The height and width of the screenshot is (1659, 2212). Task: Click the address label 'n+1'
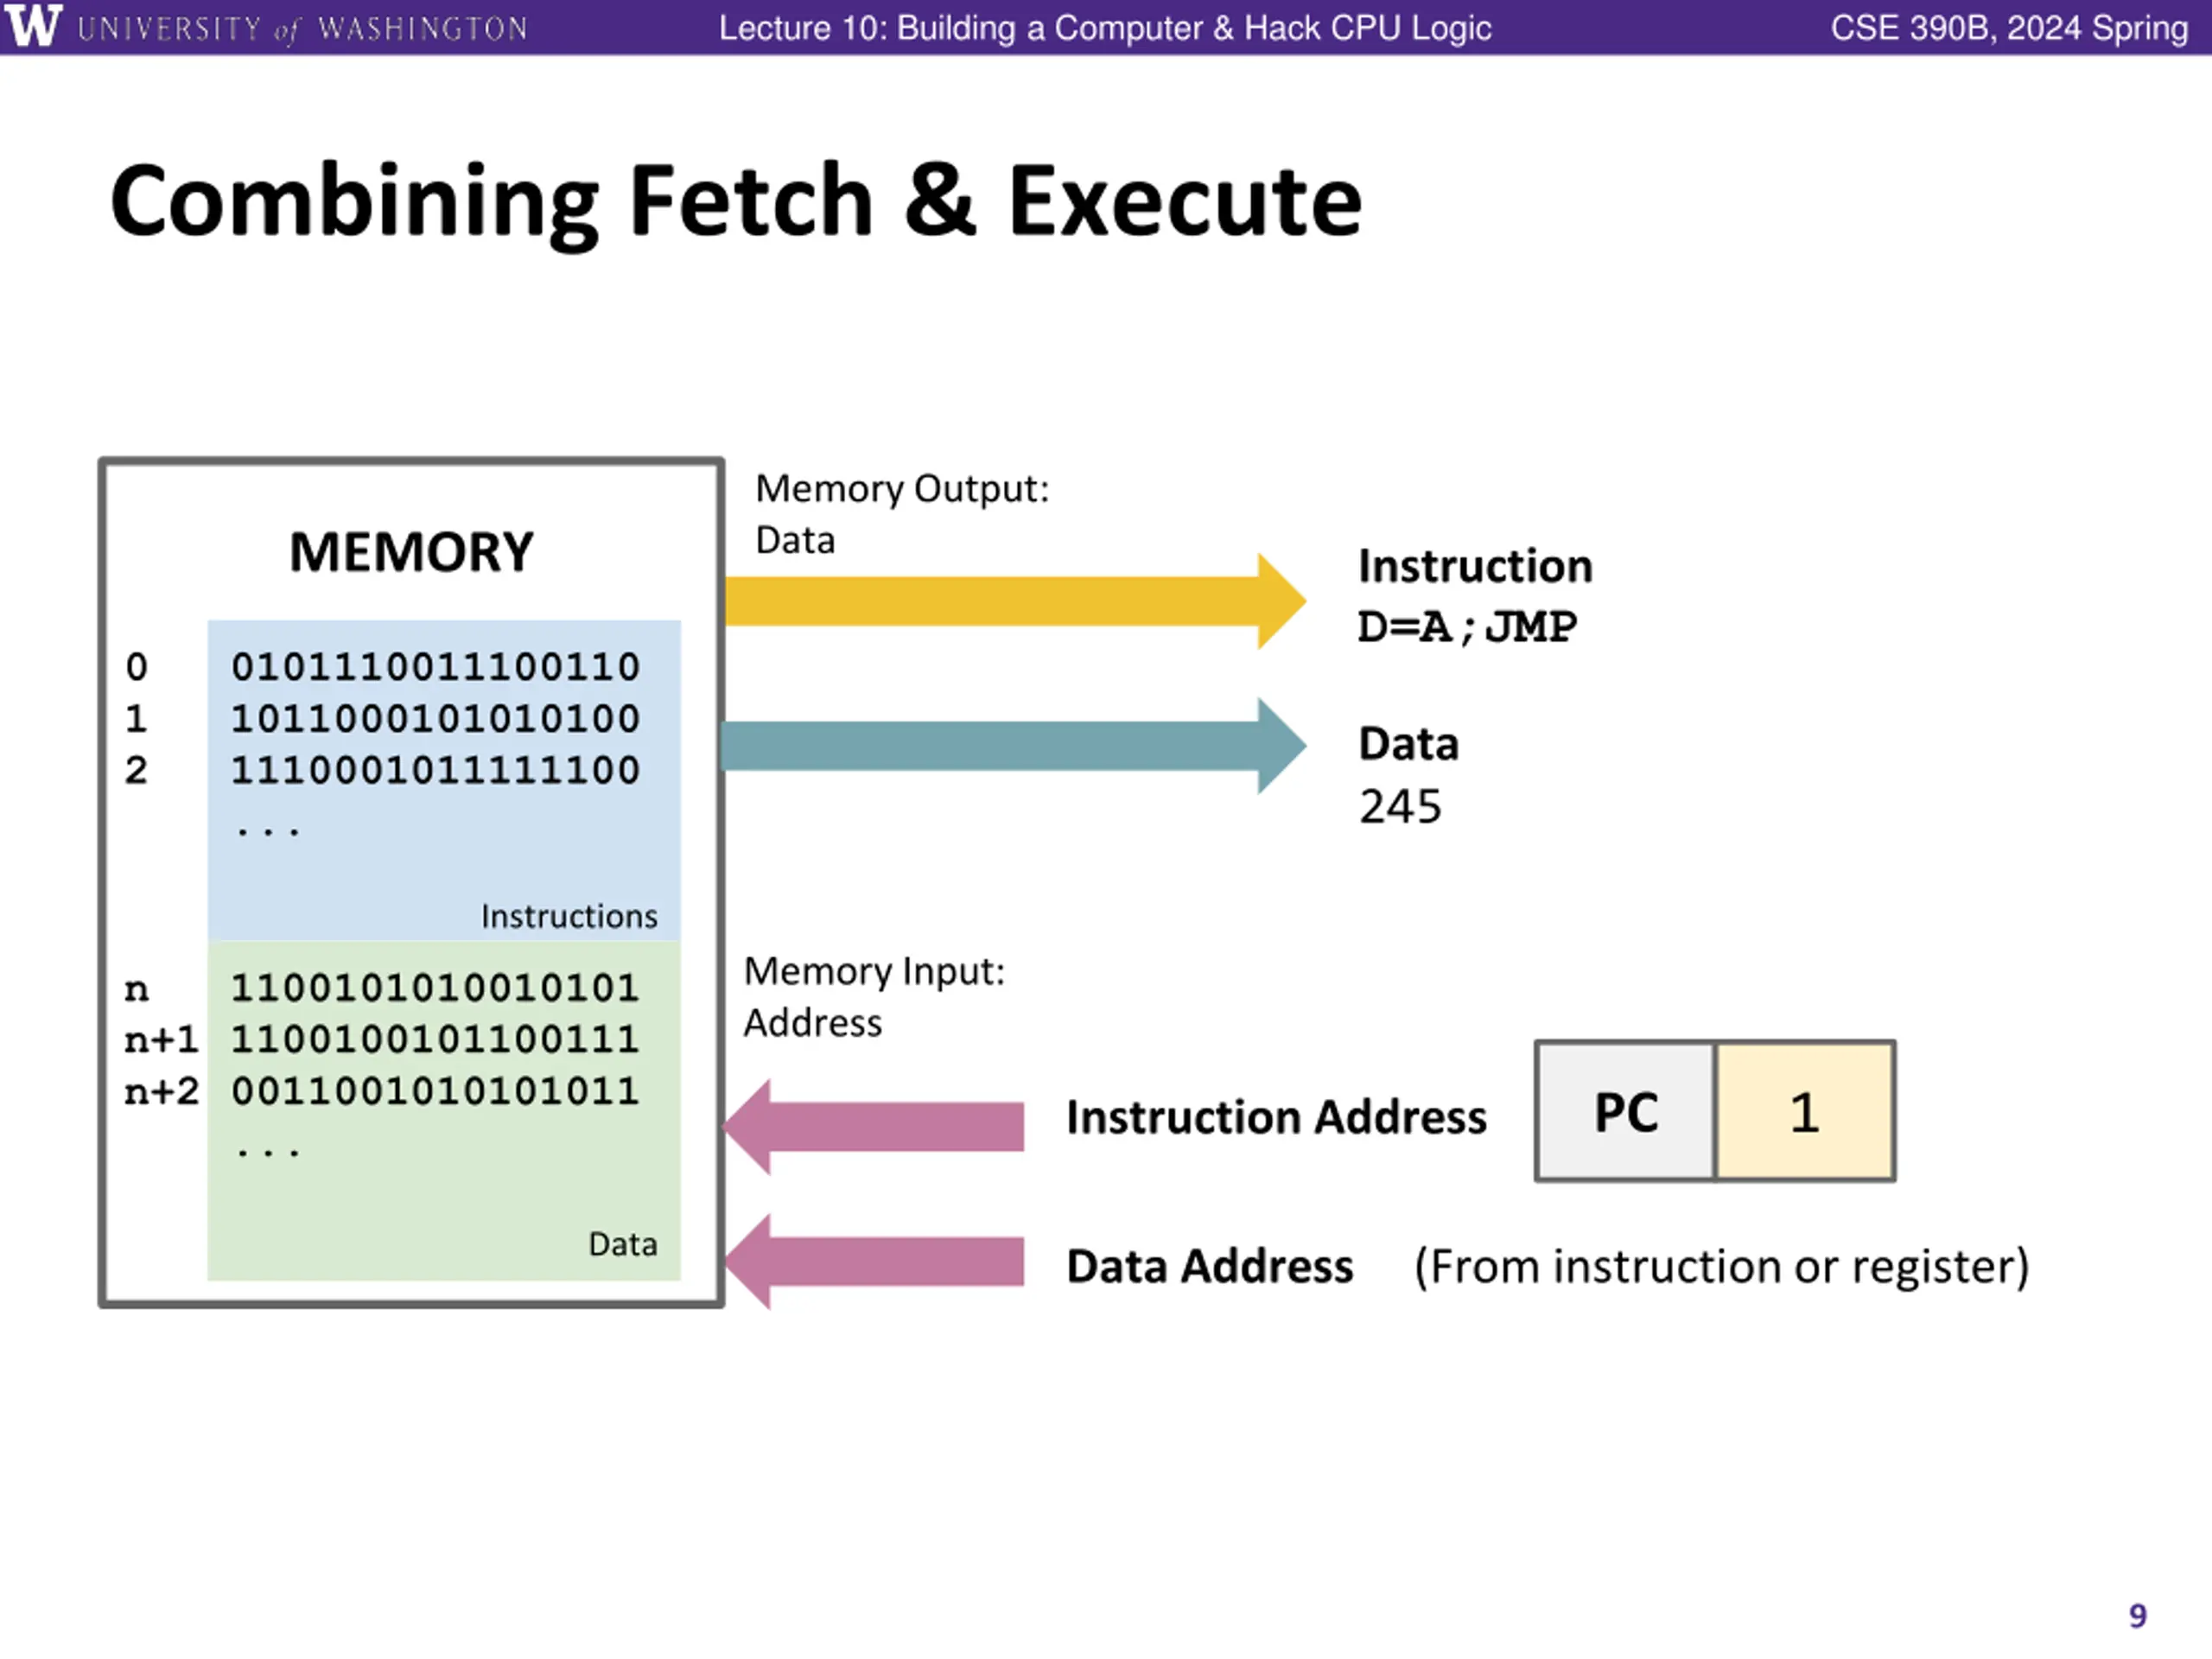pos(161,1040)
